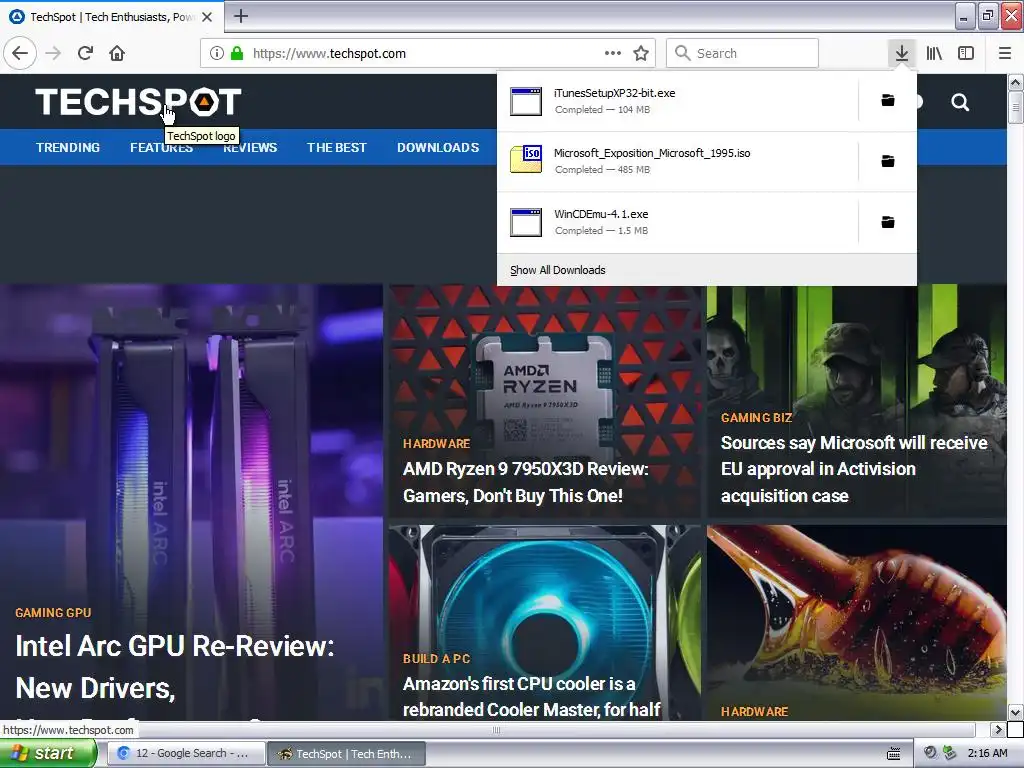This screenshot has height=768, width=1024.
Task: Bookmark this page with the star icon
Action: 641,53
